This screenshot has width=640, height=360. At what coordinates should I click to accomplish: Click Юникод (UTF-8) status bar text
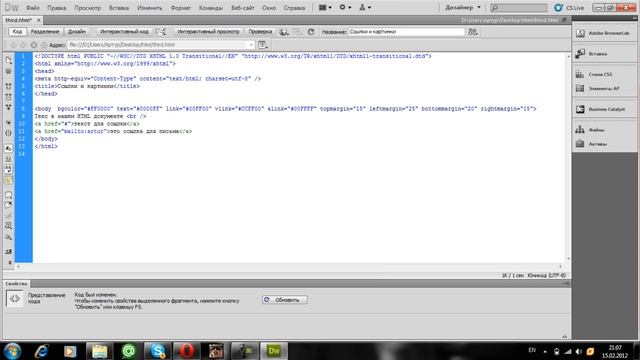coord(547,276)
